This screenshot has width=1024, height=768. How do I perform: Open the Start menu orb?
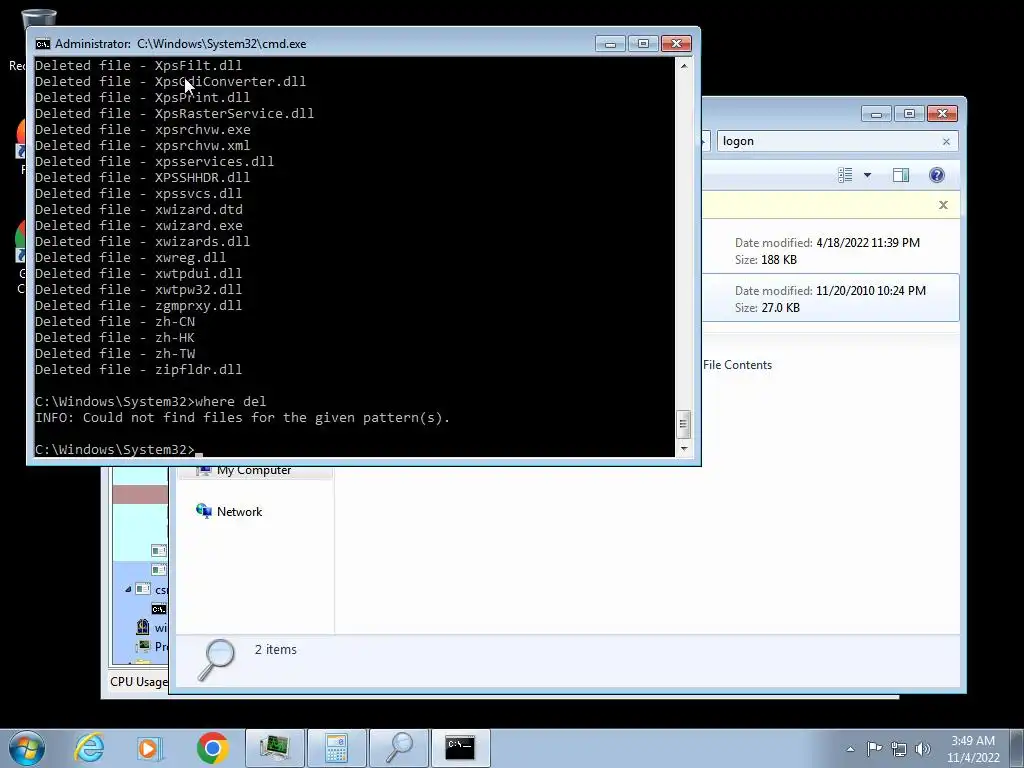(x=26, y=748)
